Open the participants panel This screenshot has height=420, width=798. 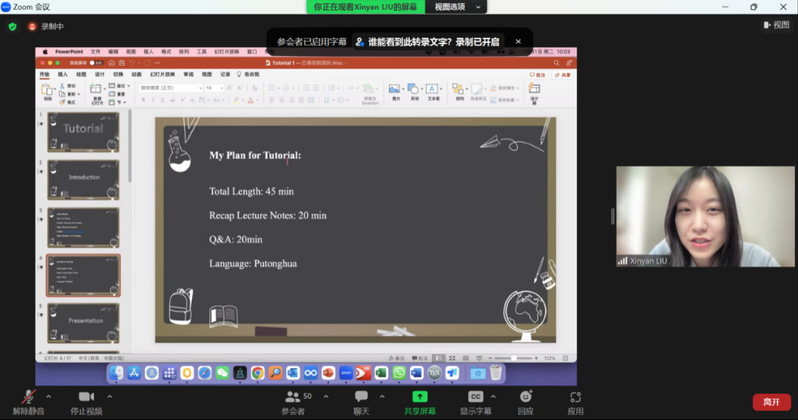pos(292,397)
